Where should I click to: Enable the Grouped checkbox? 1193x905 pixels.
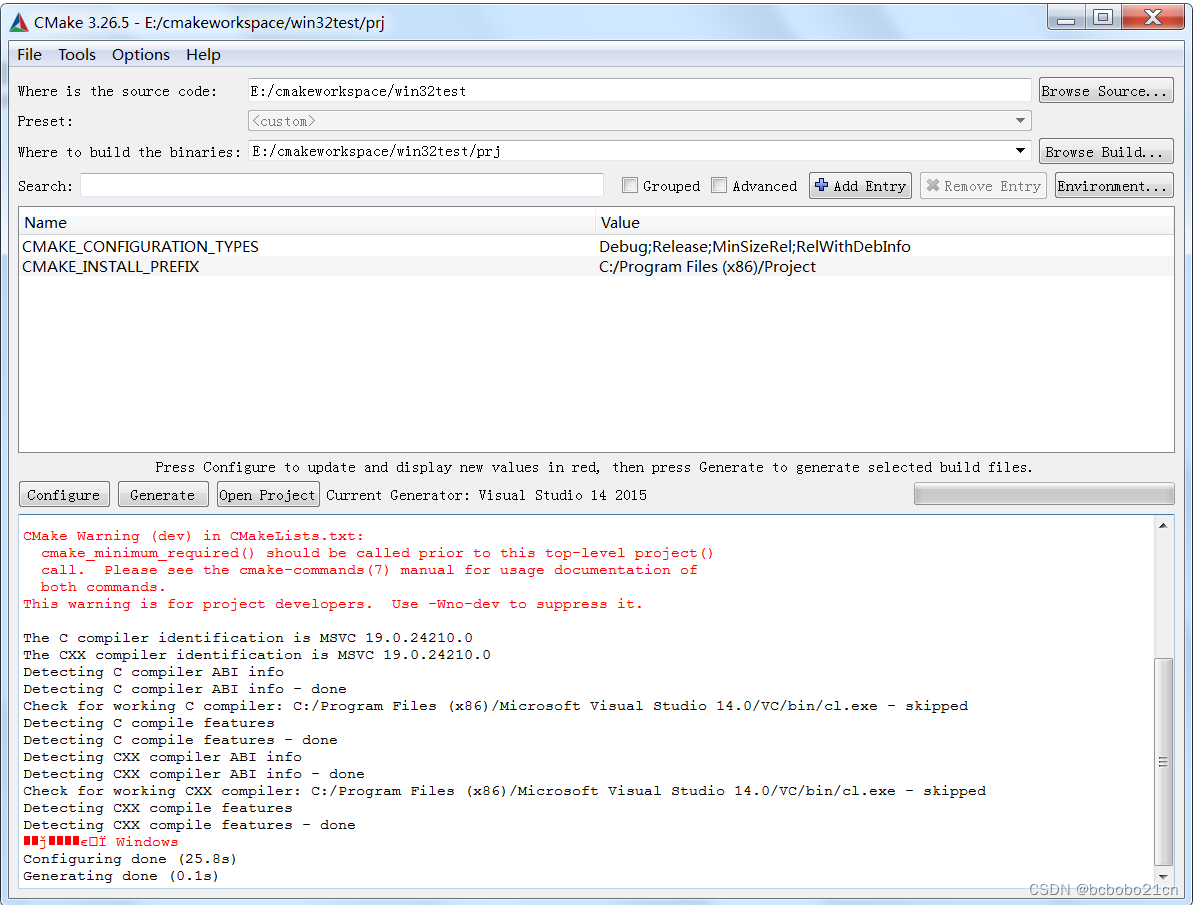coord(630,185)
